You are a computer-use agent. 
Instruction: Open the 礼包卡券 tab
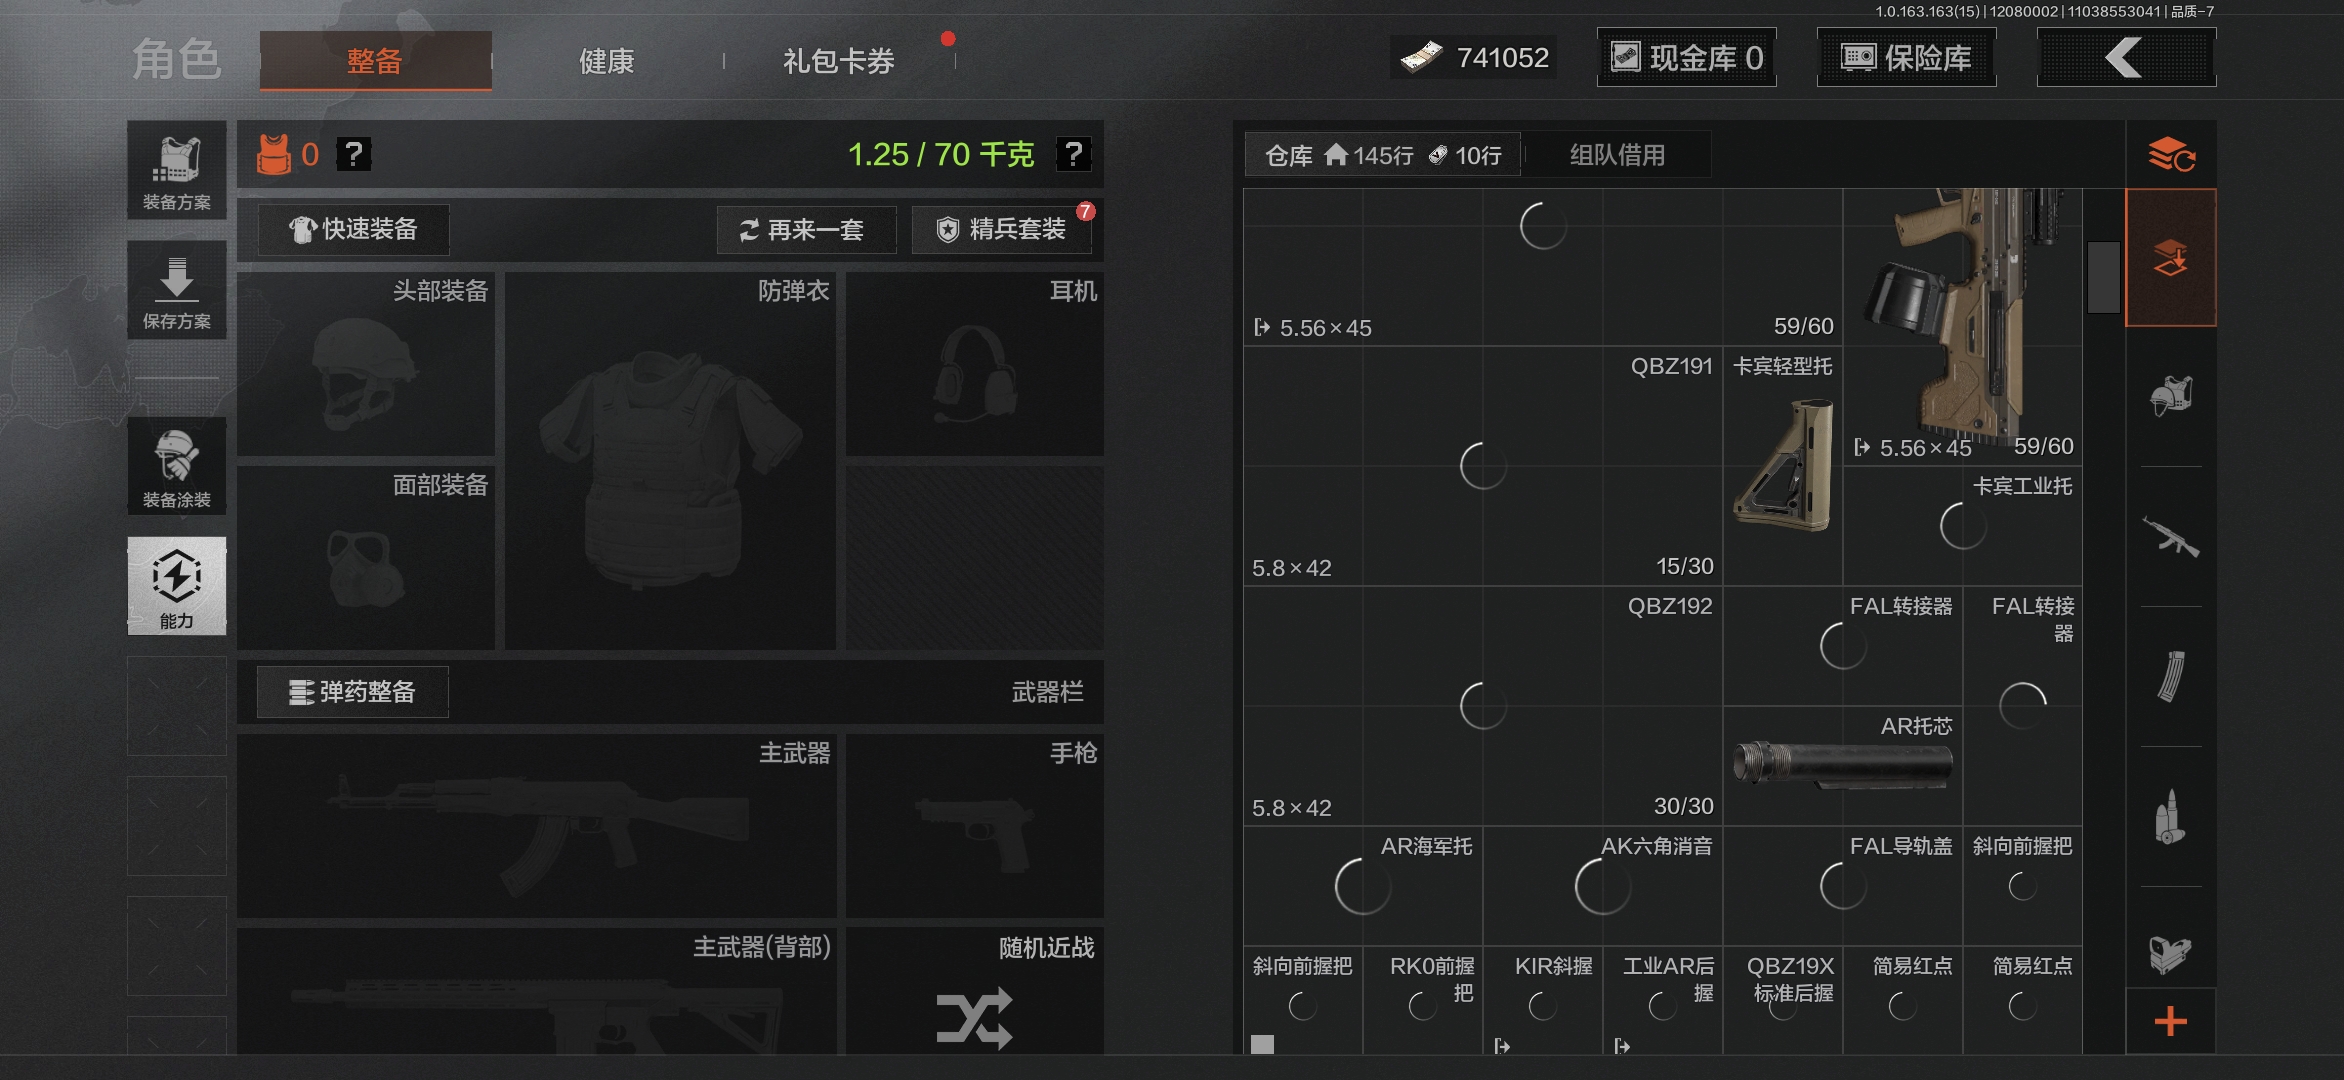coord(838,61)
